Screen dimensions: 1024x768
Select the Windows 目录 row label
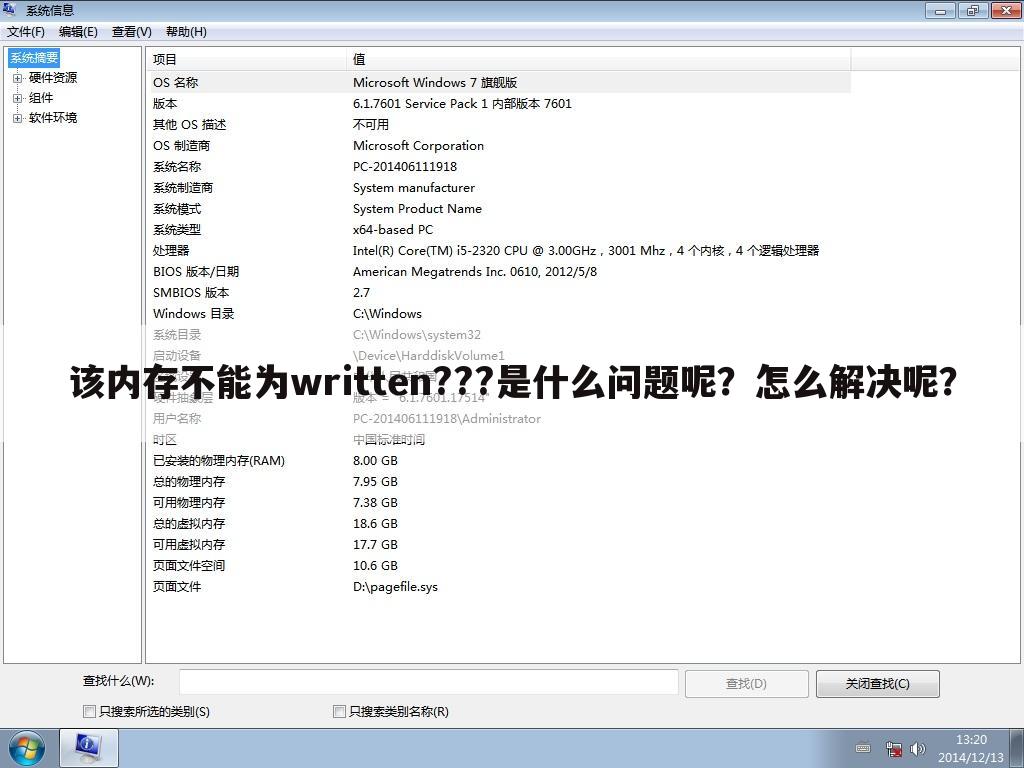[x=193, y=313]
